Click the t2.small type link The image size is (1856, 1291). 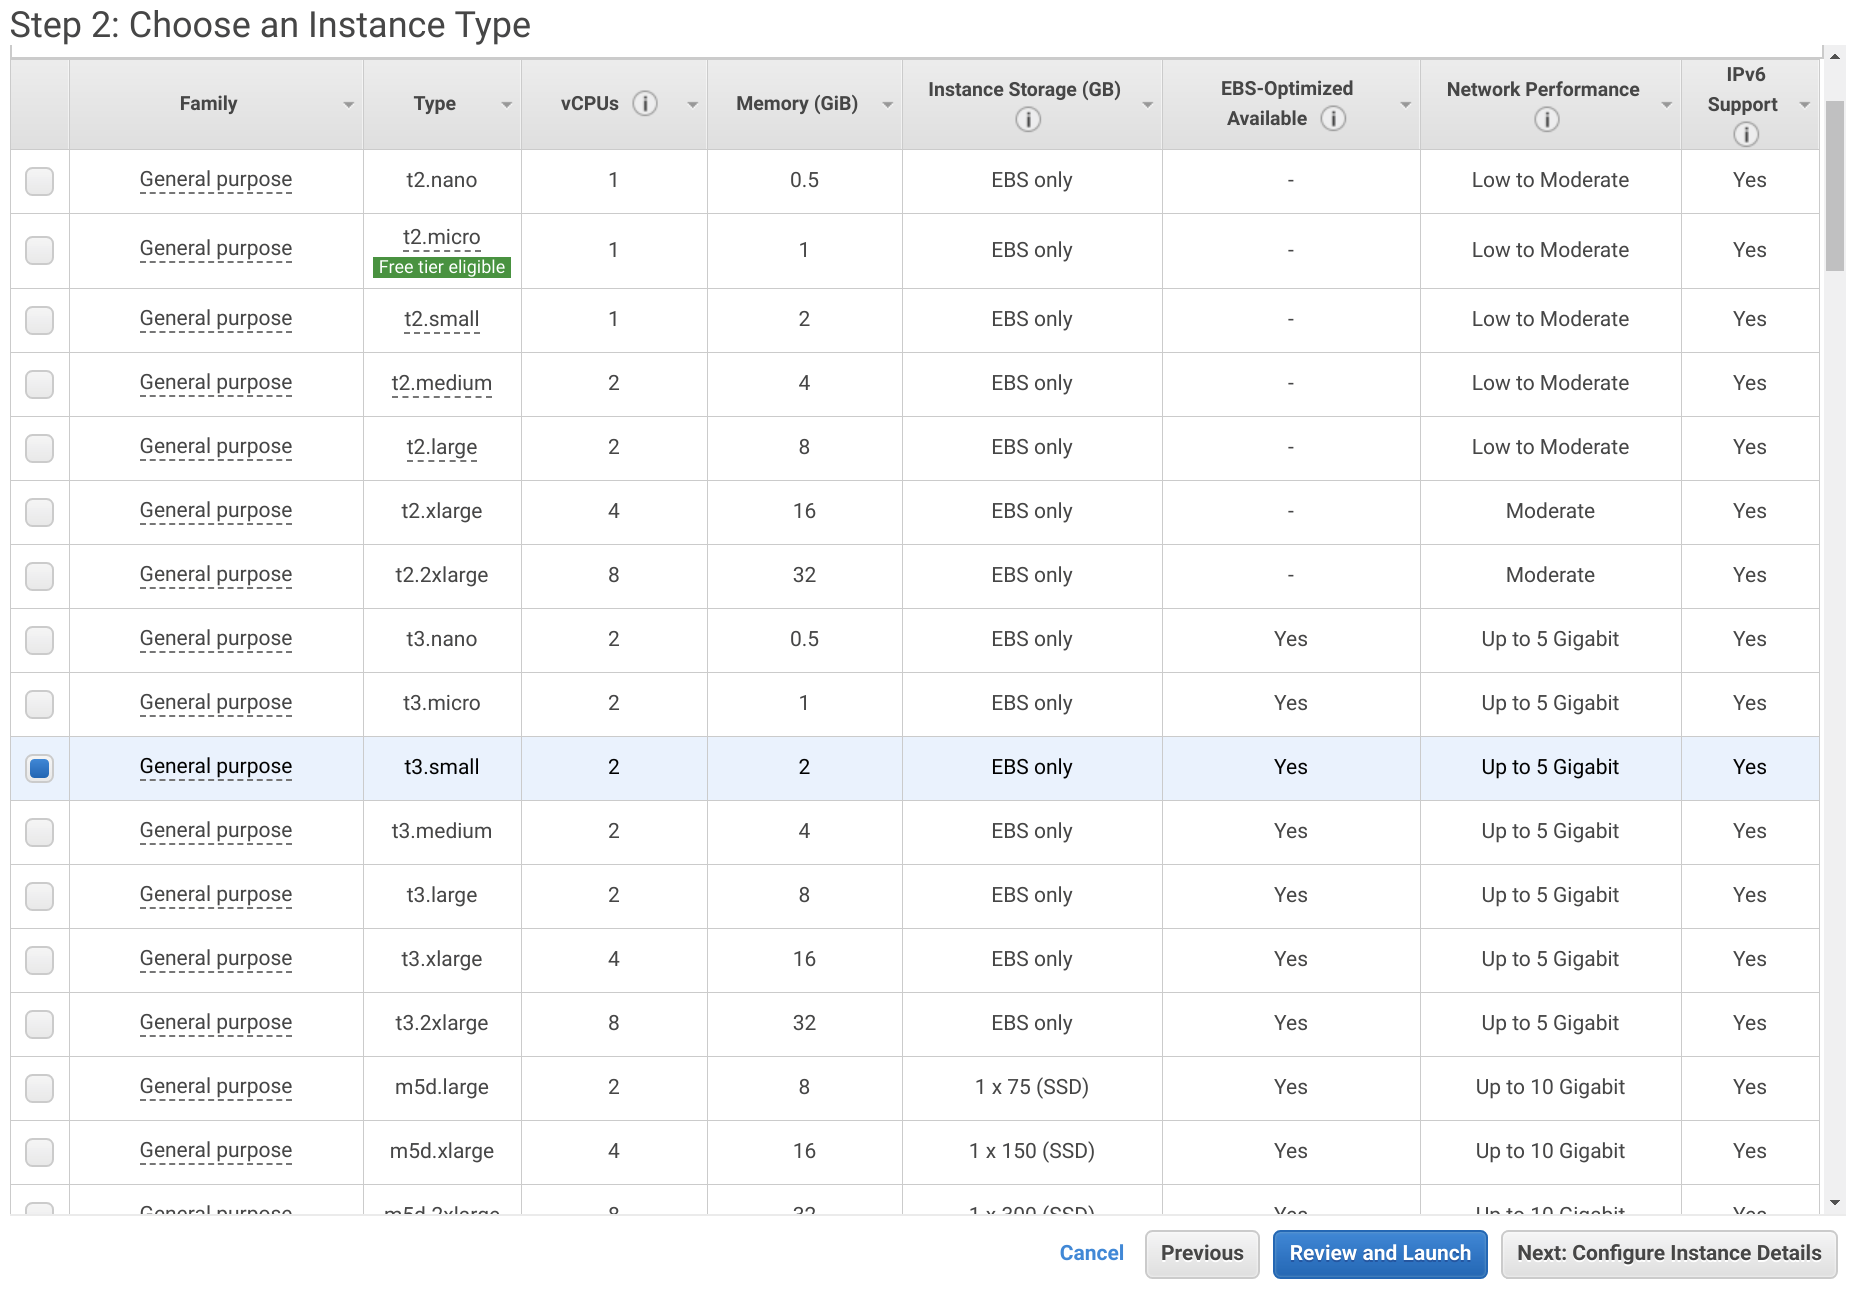tap(442, 320)
